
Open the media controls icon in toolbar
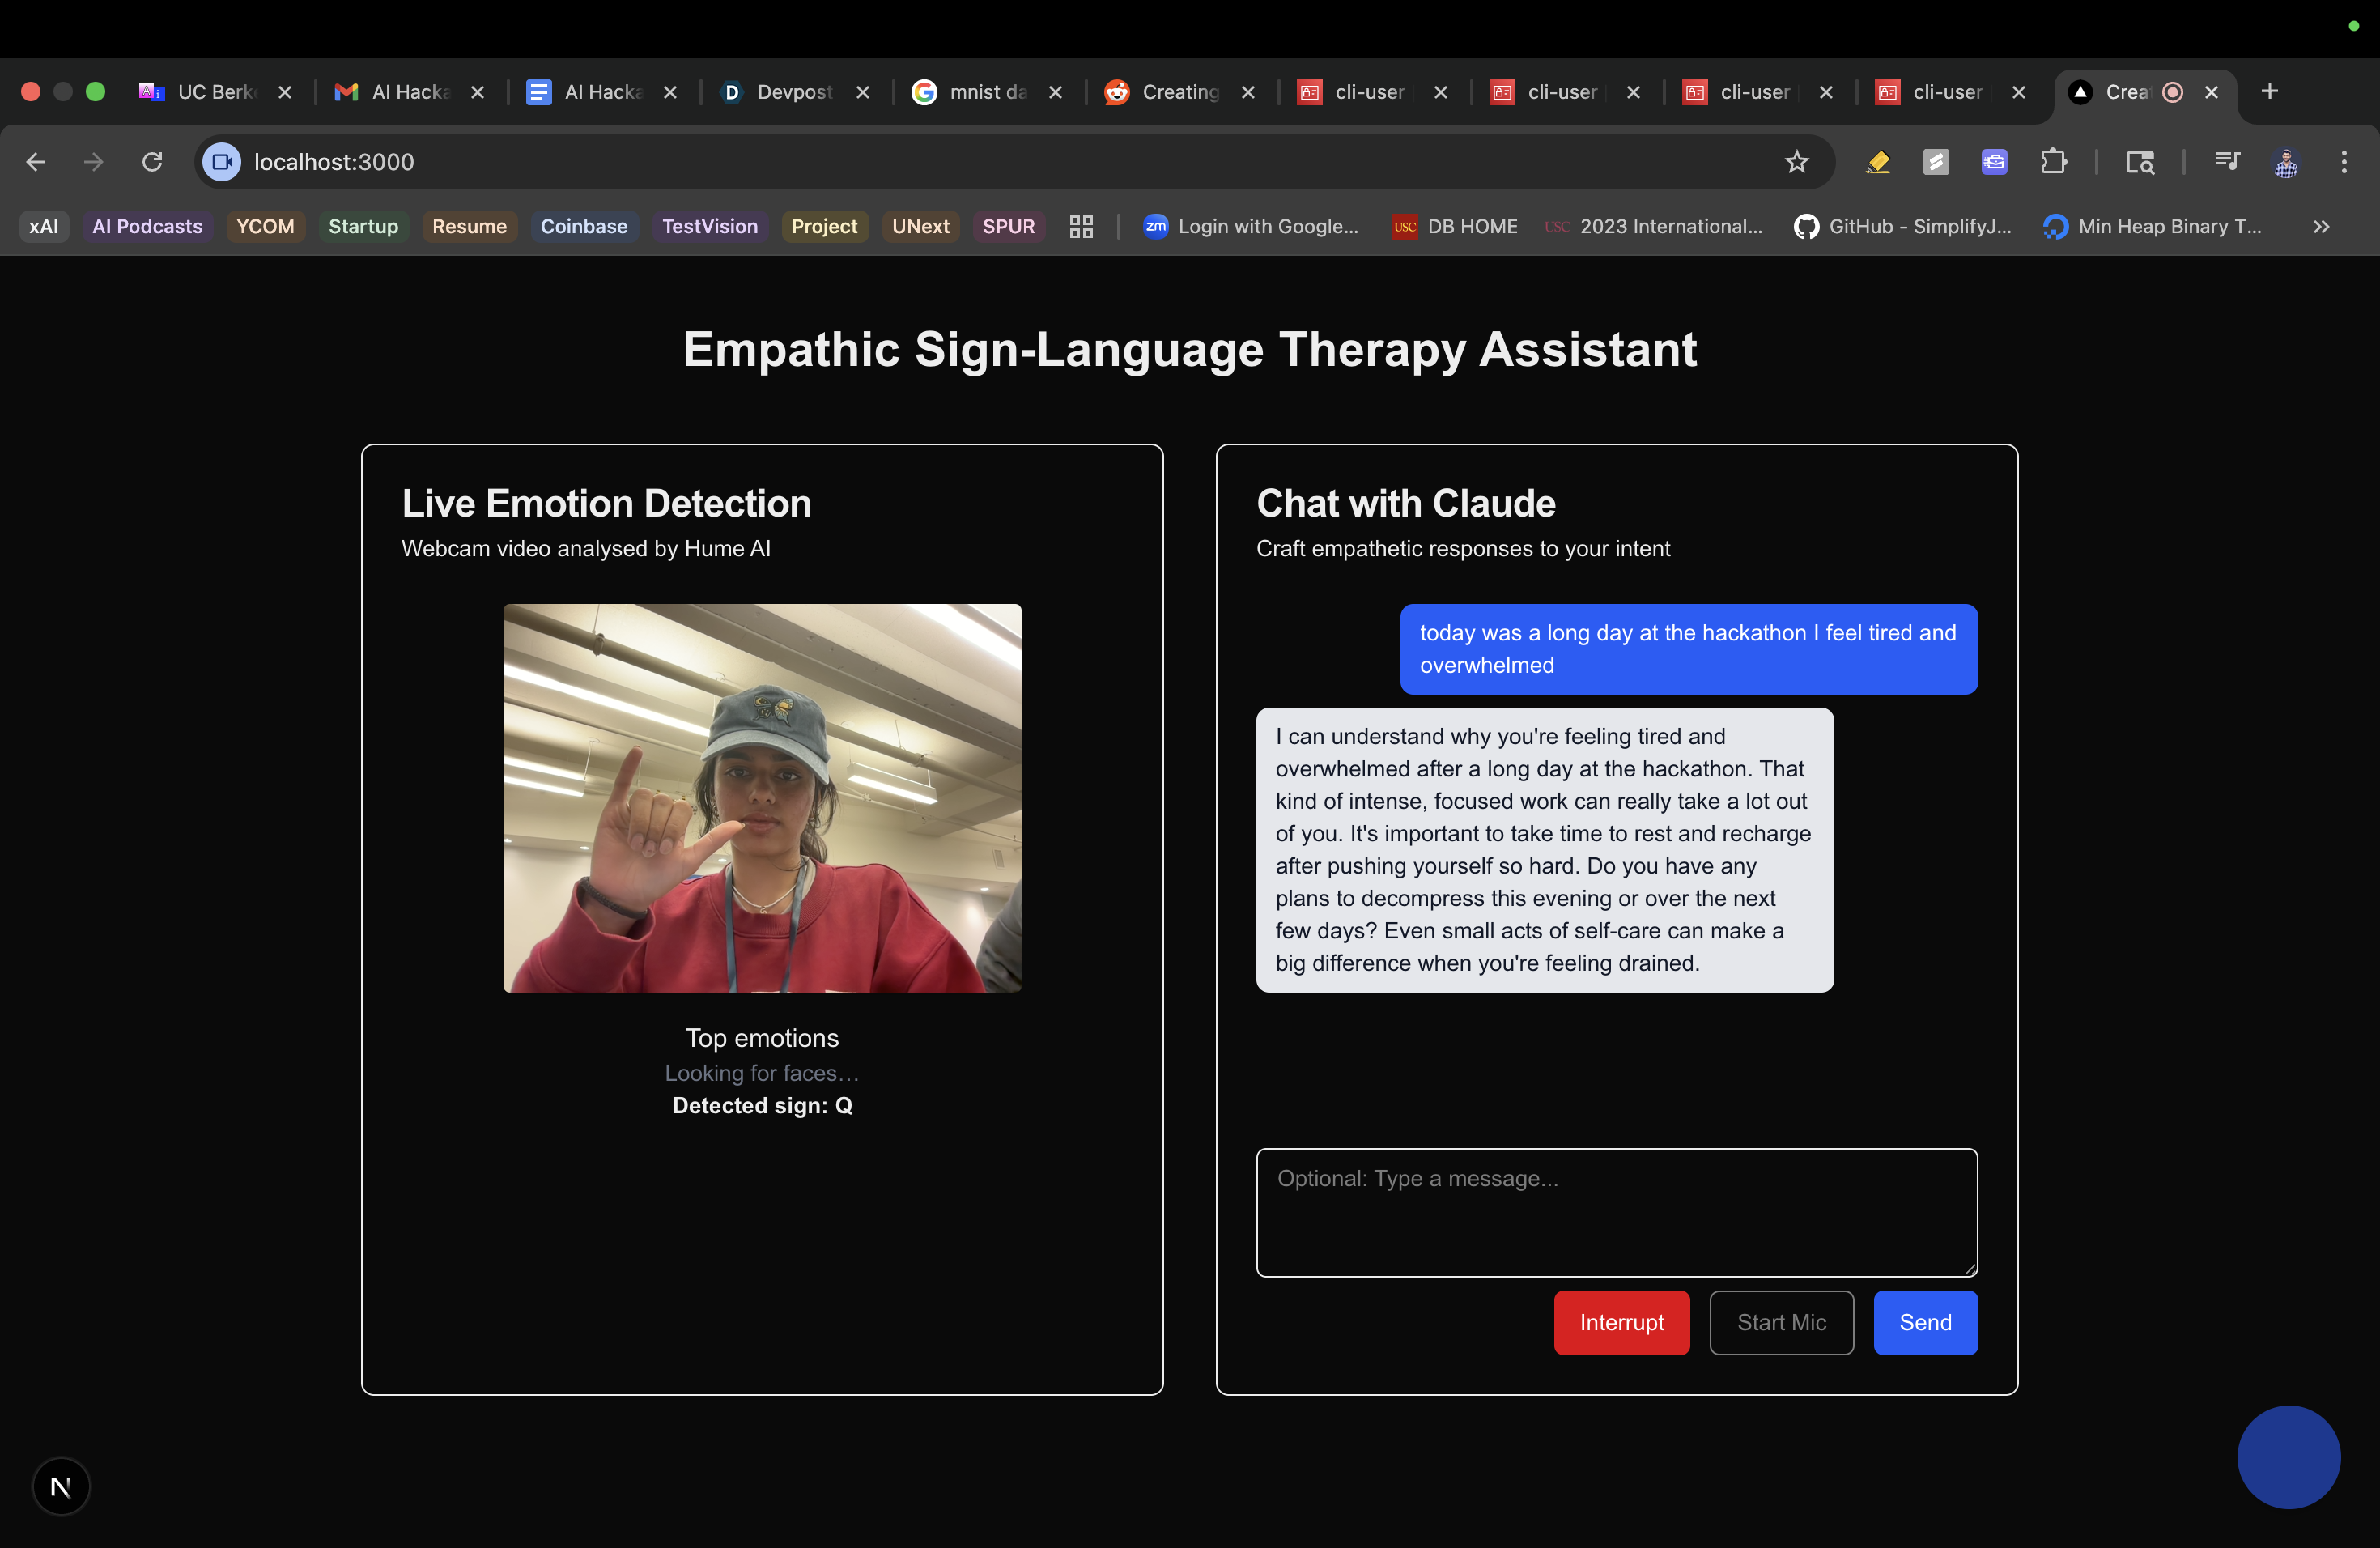pyautogui.click(x=2227, y=162)
